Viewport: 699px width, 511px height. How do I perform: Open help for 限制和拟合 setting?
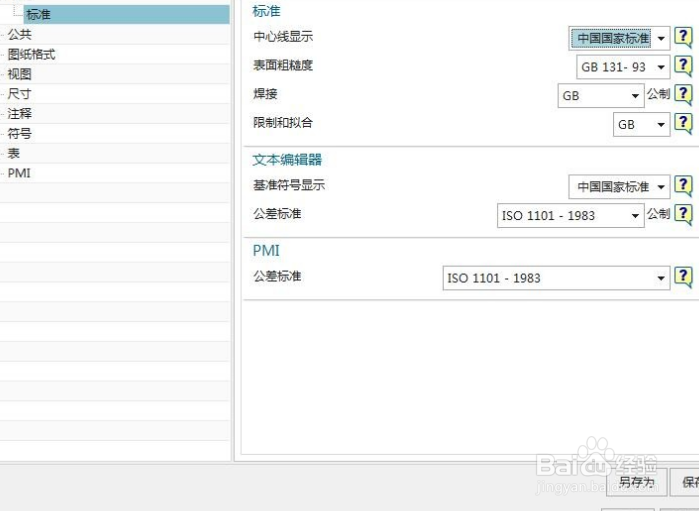pyautogui.click(x=683, y=123)
